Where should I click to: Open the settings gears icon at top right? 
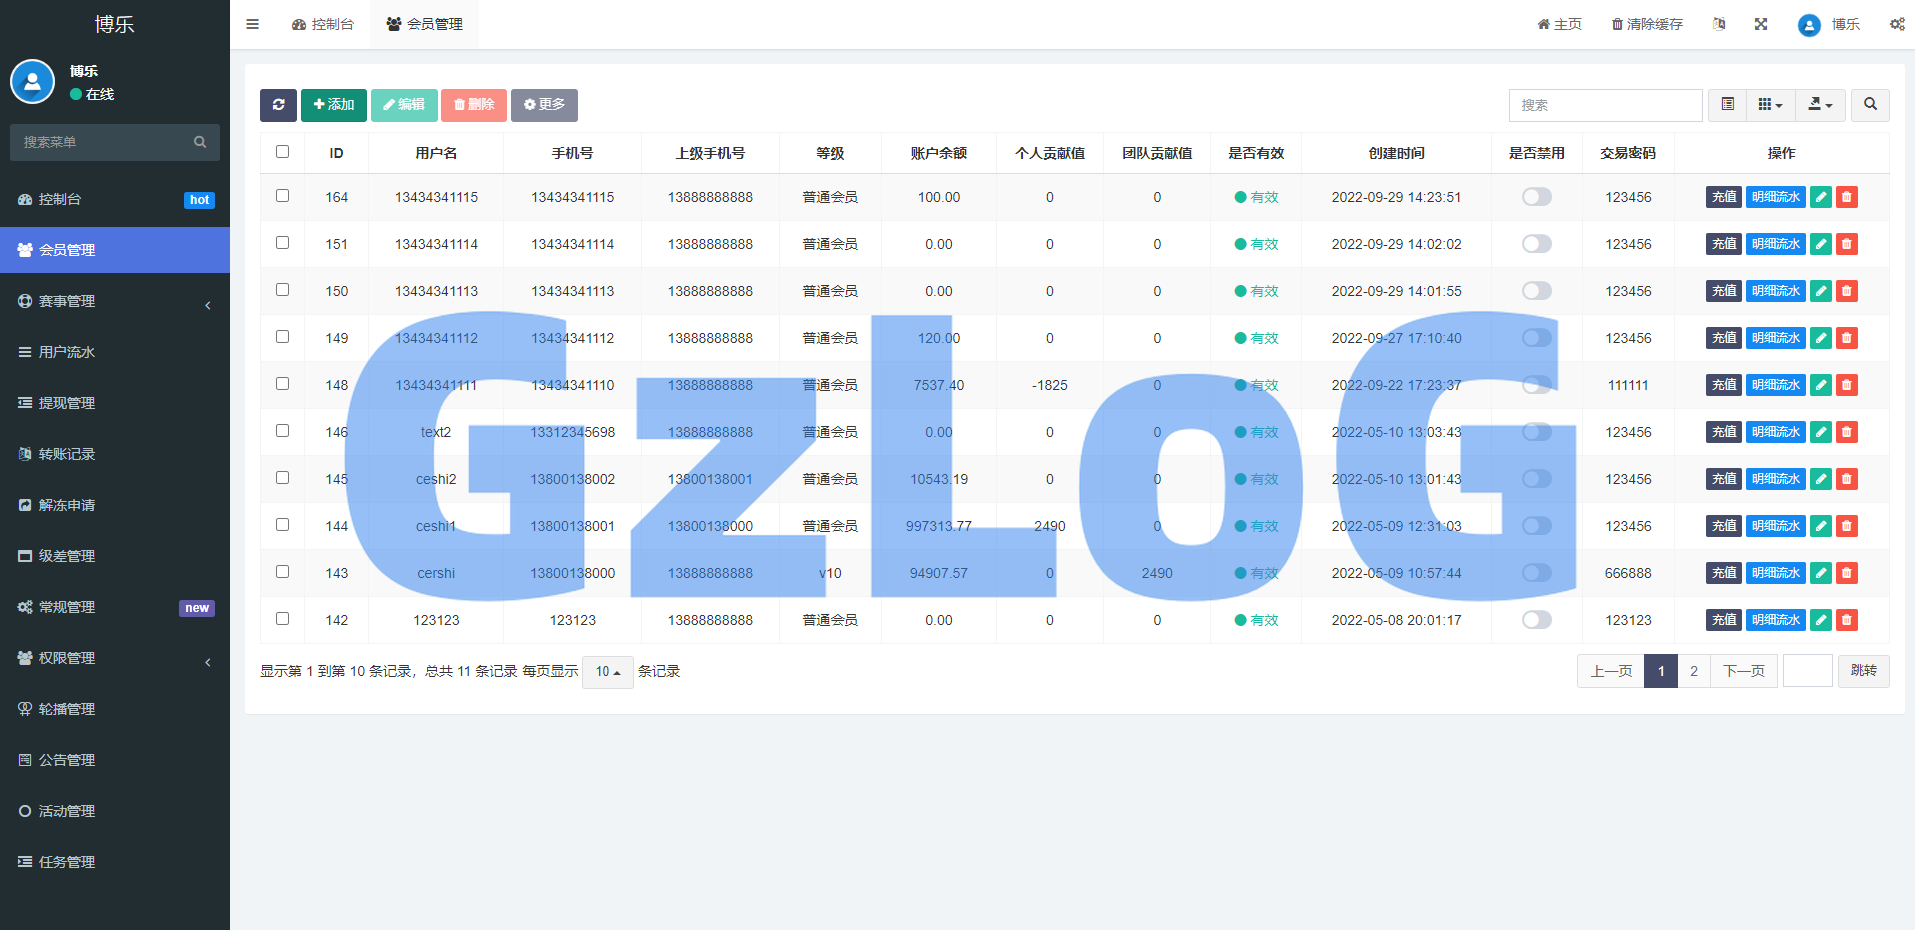1897,24
